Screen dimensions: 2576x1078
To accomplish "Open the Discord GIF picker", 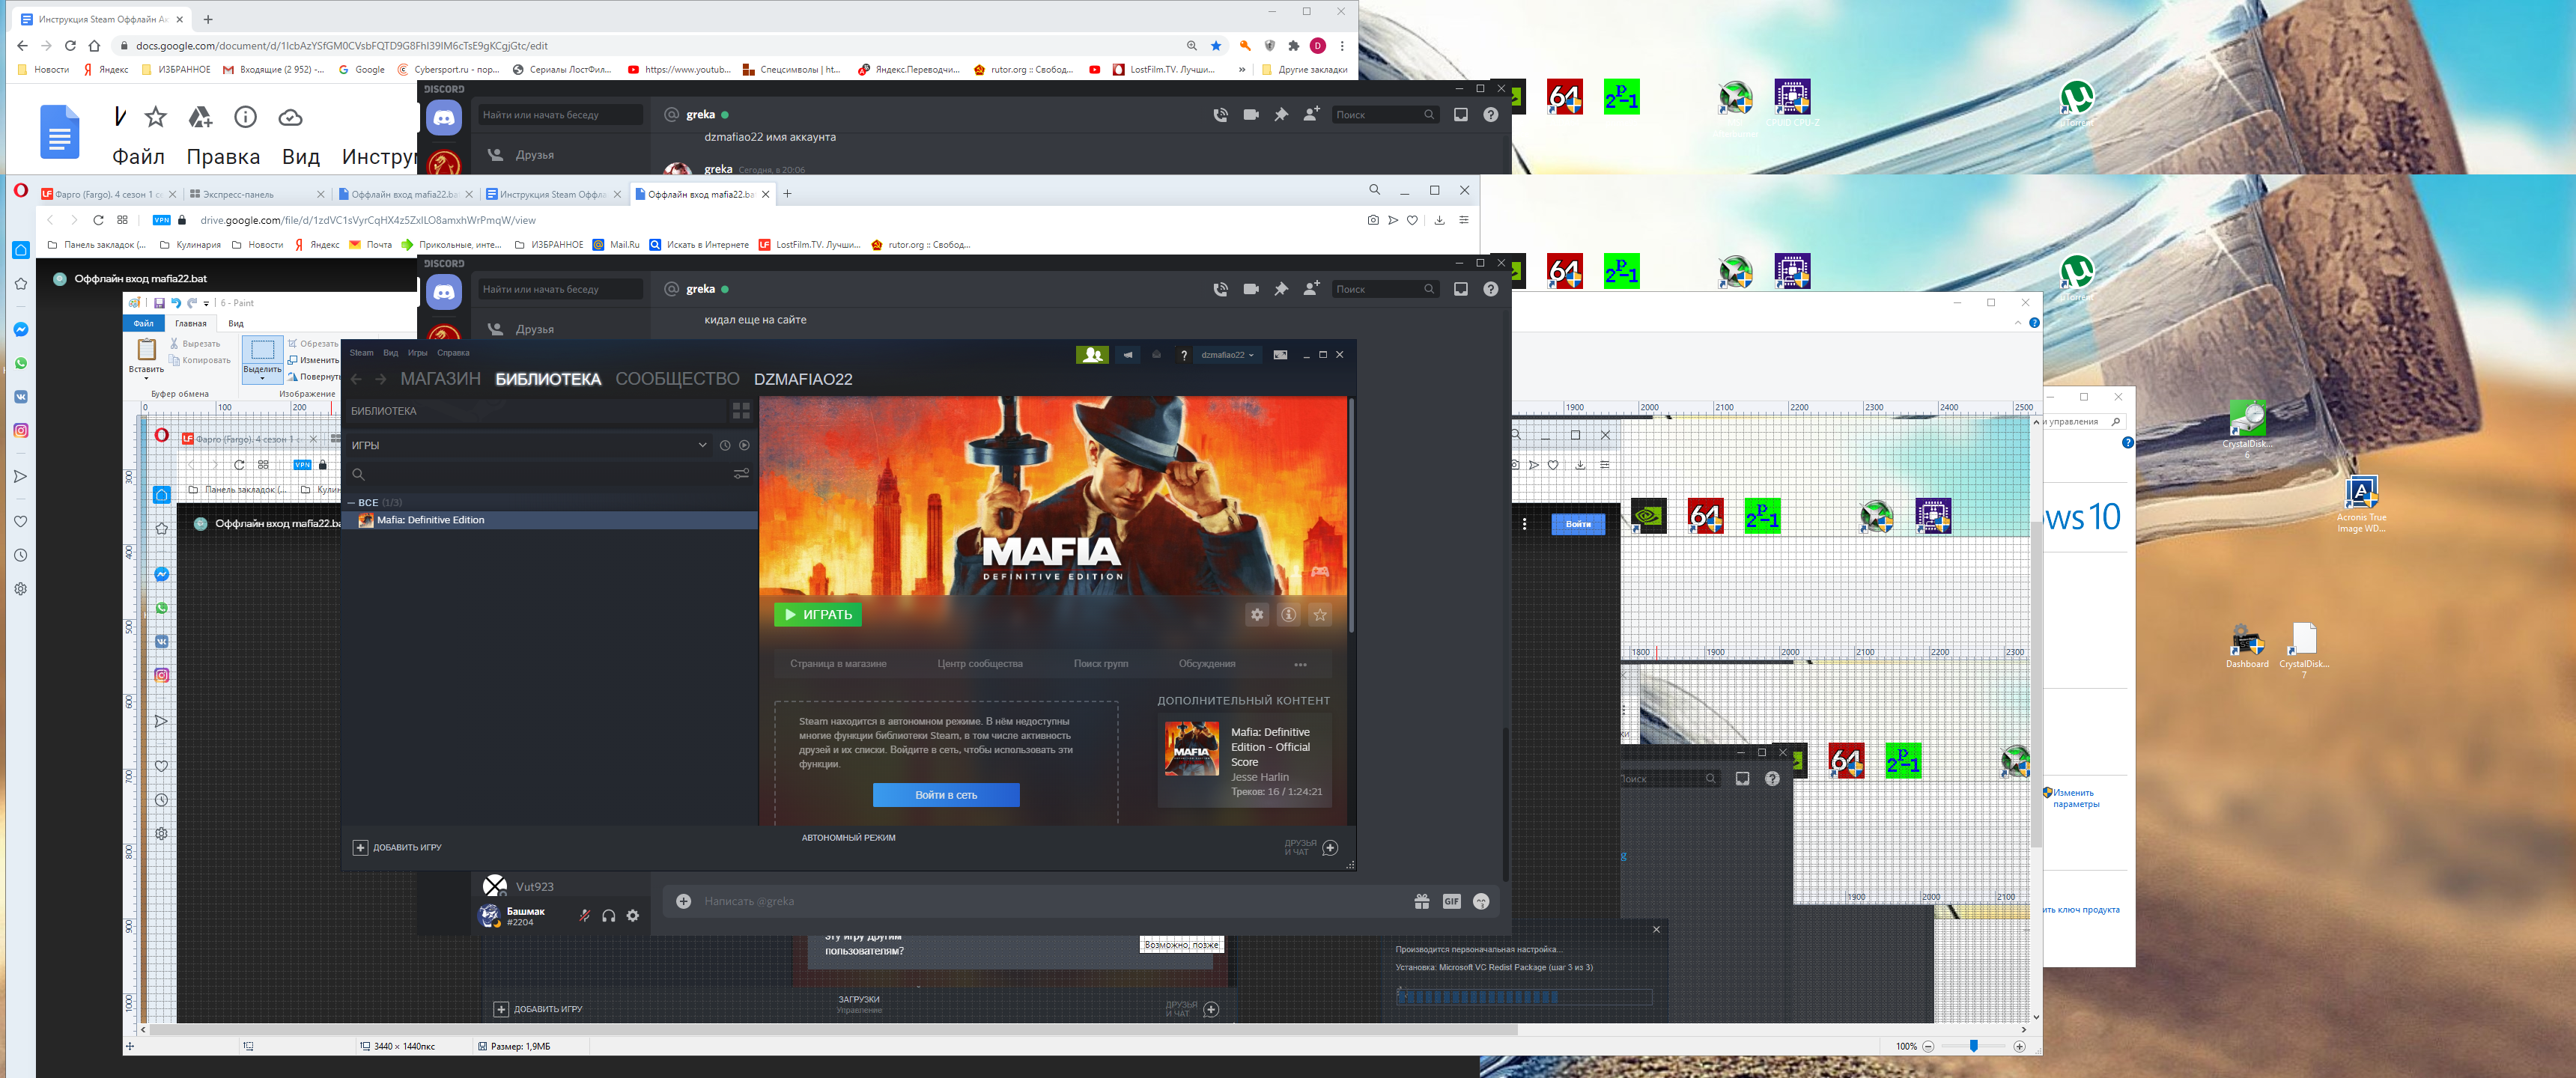I will pyautogui.click(x=1451, y=901).
